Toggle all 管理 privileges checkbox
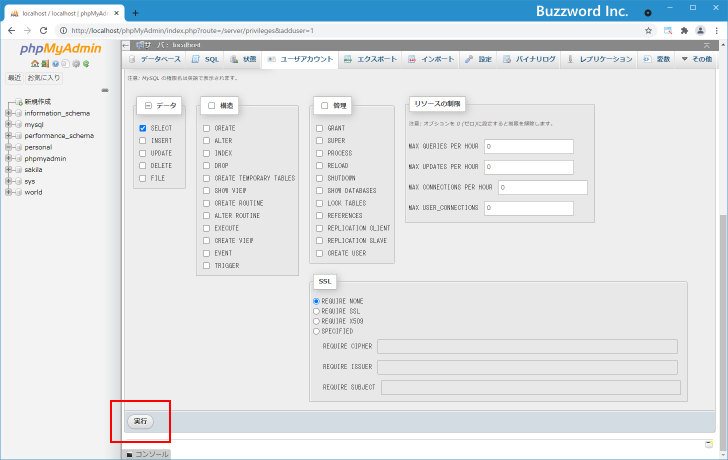Viewport: 728px width, 460px height. (325, 106)
